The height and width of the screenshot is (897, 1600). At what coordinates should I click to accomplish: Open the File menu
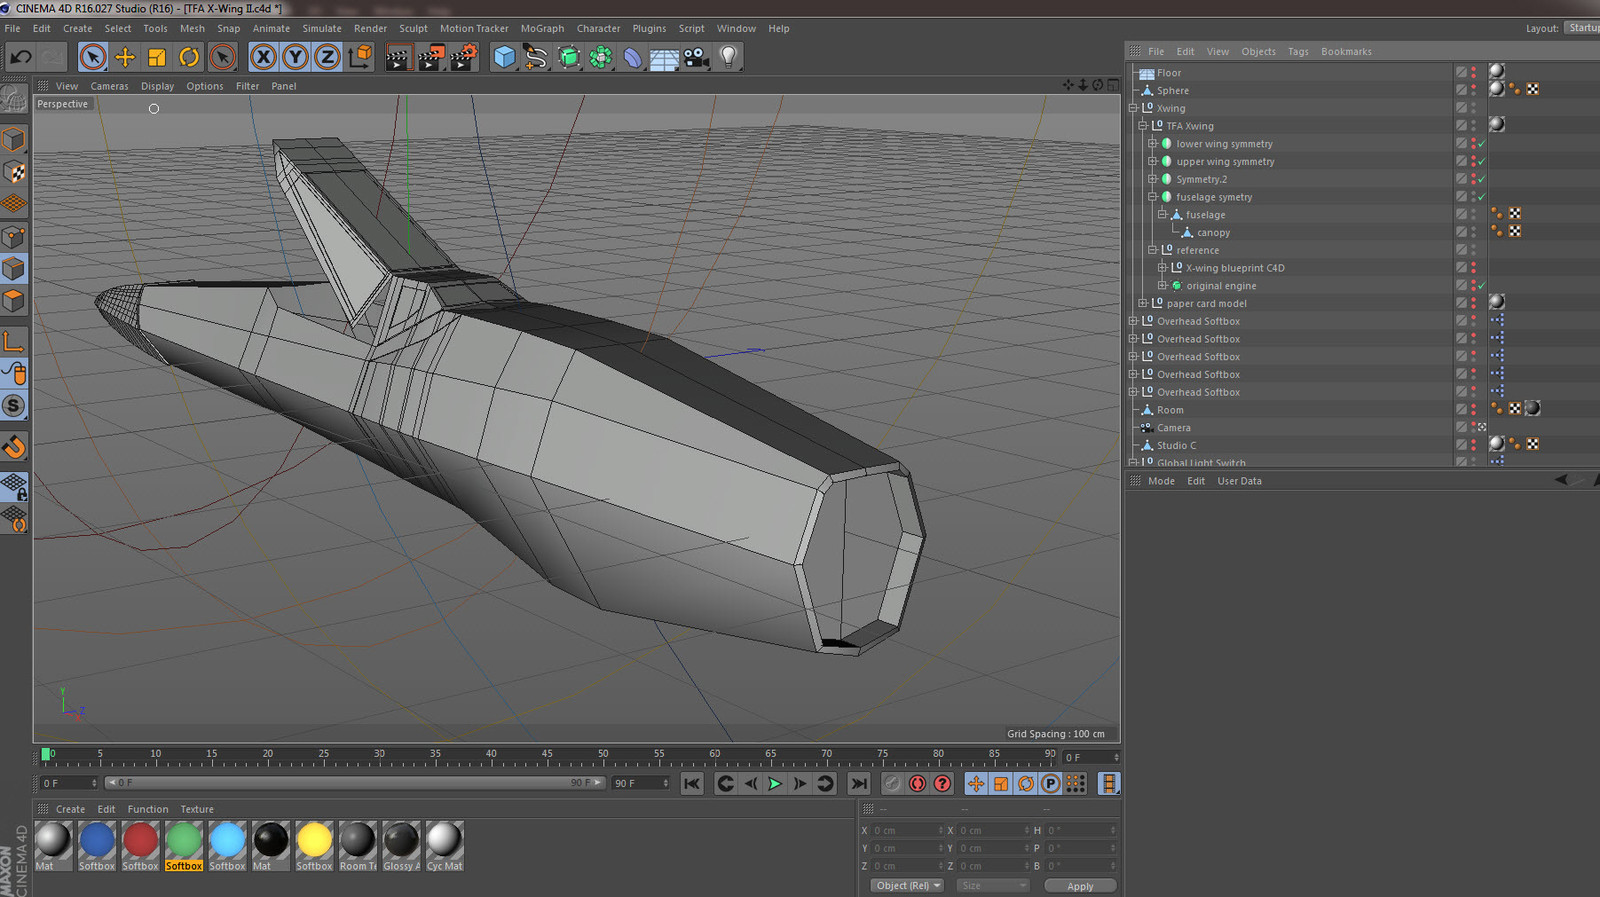(12, 28)
